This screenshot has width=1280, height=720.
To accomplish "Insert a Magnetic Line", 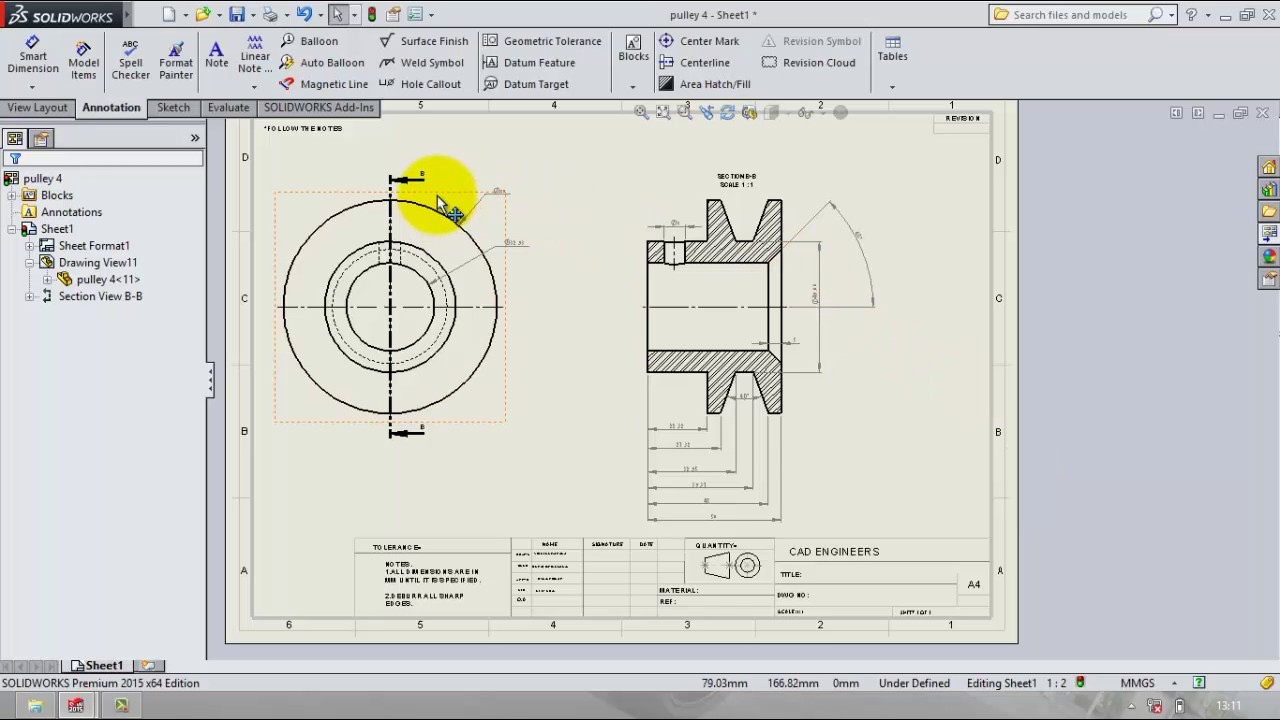I will coord(324,84).
